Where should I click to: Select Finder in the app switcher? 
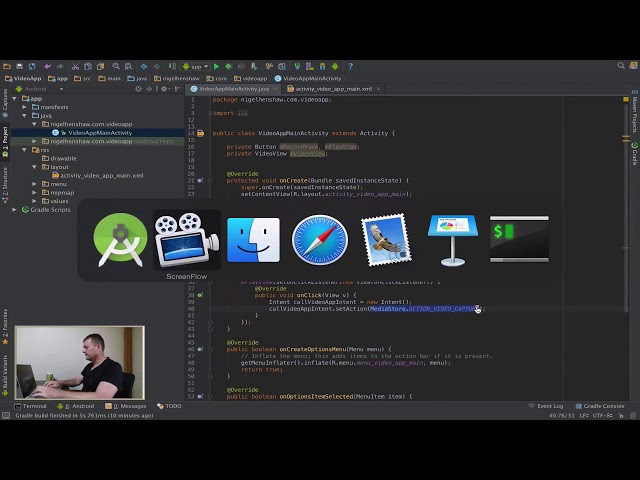253,240
